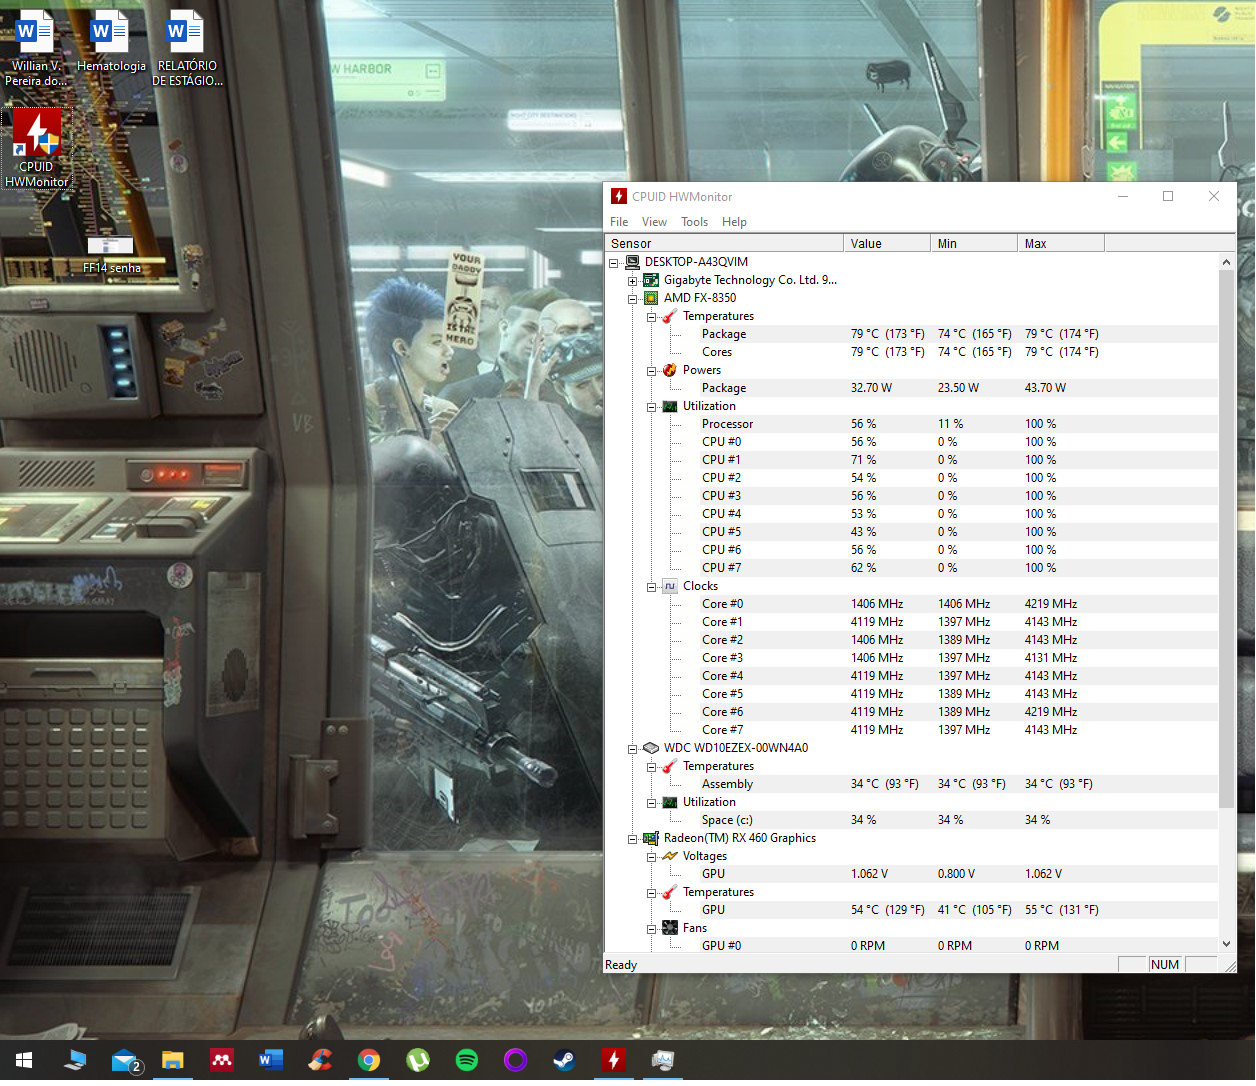
Task: Open File Explorer from the taskbar
Action: click(x=173, y=1060)
